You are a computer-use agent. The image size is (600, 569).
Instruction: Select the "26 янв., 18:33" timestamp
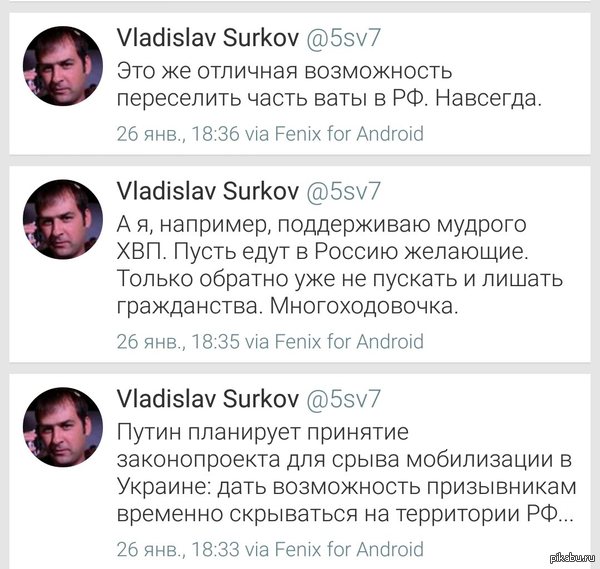point(178,549)
